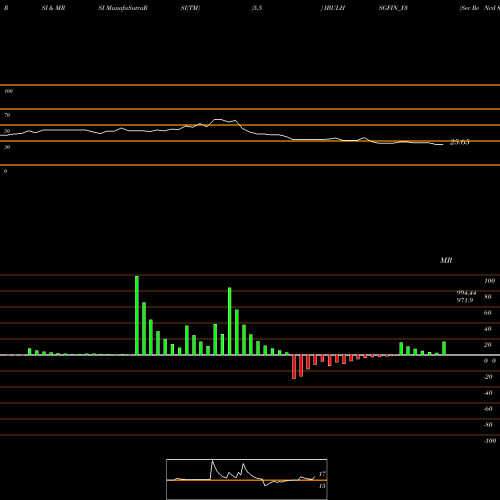The width and height of the screenshot is (500, 500).
Task: Click the 'SI MunafaSutraR' header text
Action: coord(123,8)
